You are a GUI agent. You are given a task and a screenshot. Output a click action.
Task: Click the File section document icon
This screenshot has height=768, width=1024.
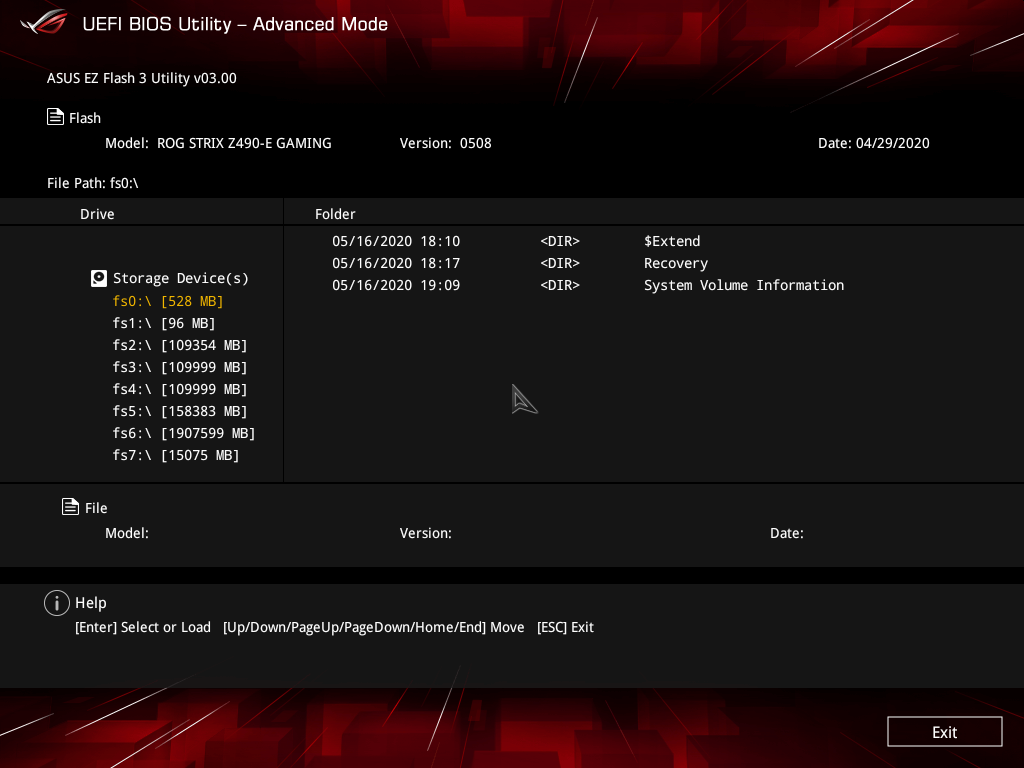point(69,507)
